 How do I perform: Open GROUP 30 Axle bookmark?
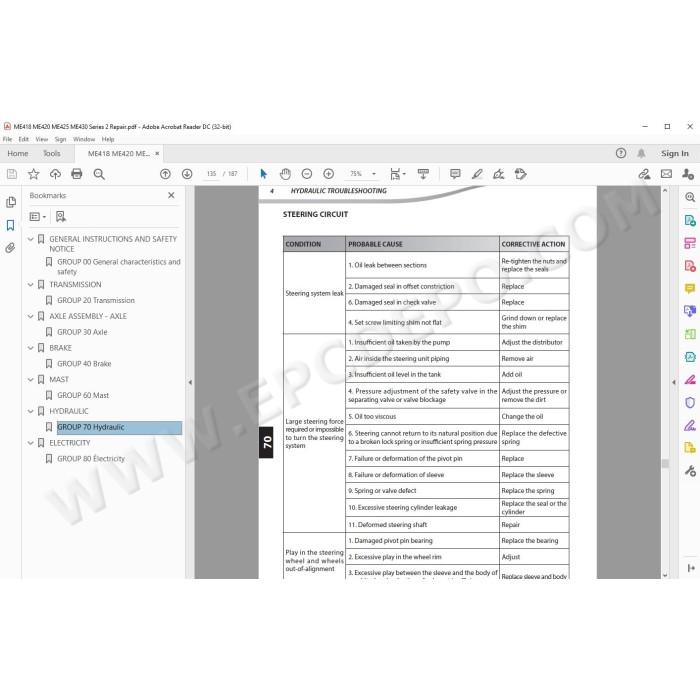click(82, 333)
